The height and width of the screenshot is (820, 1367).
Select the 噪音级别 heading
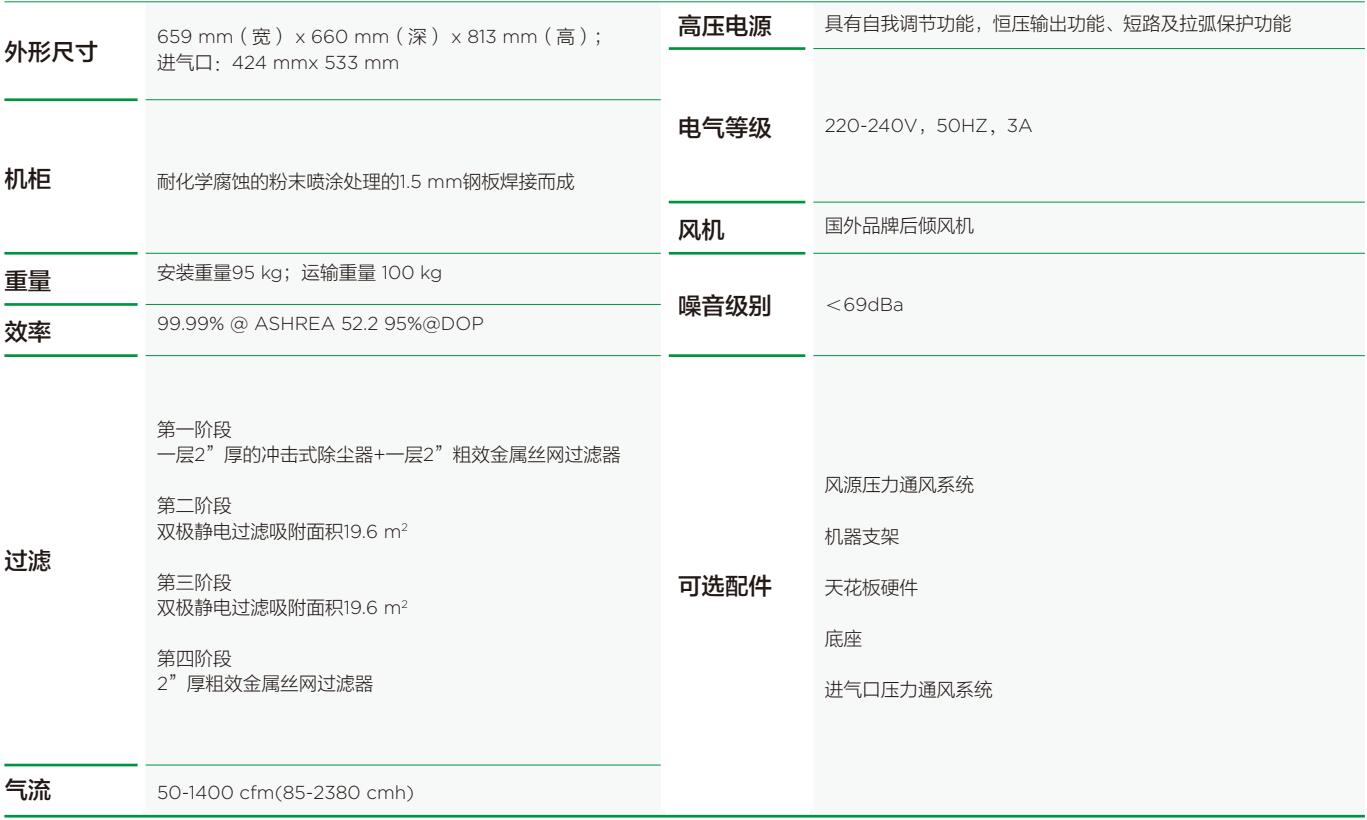pos(725,306)
